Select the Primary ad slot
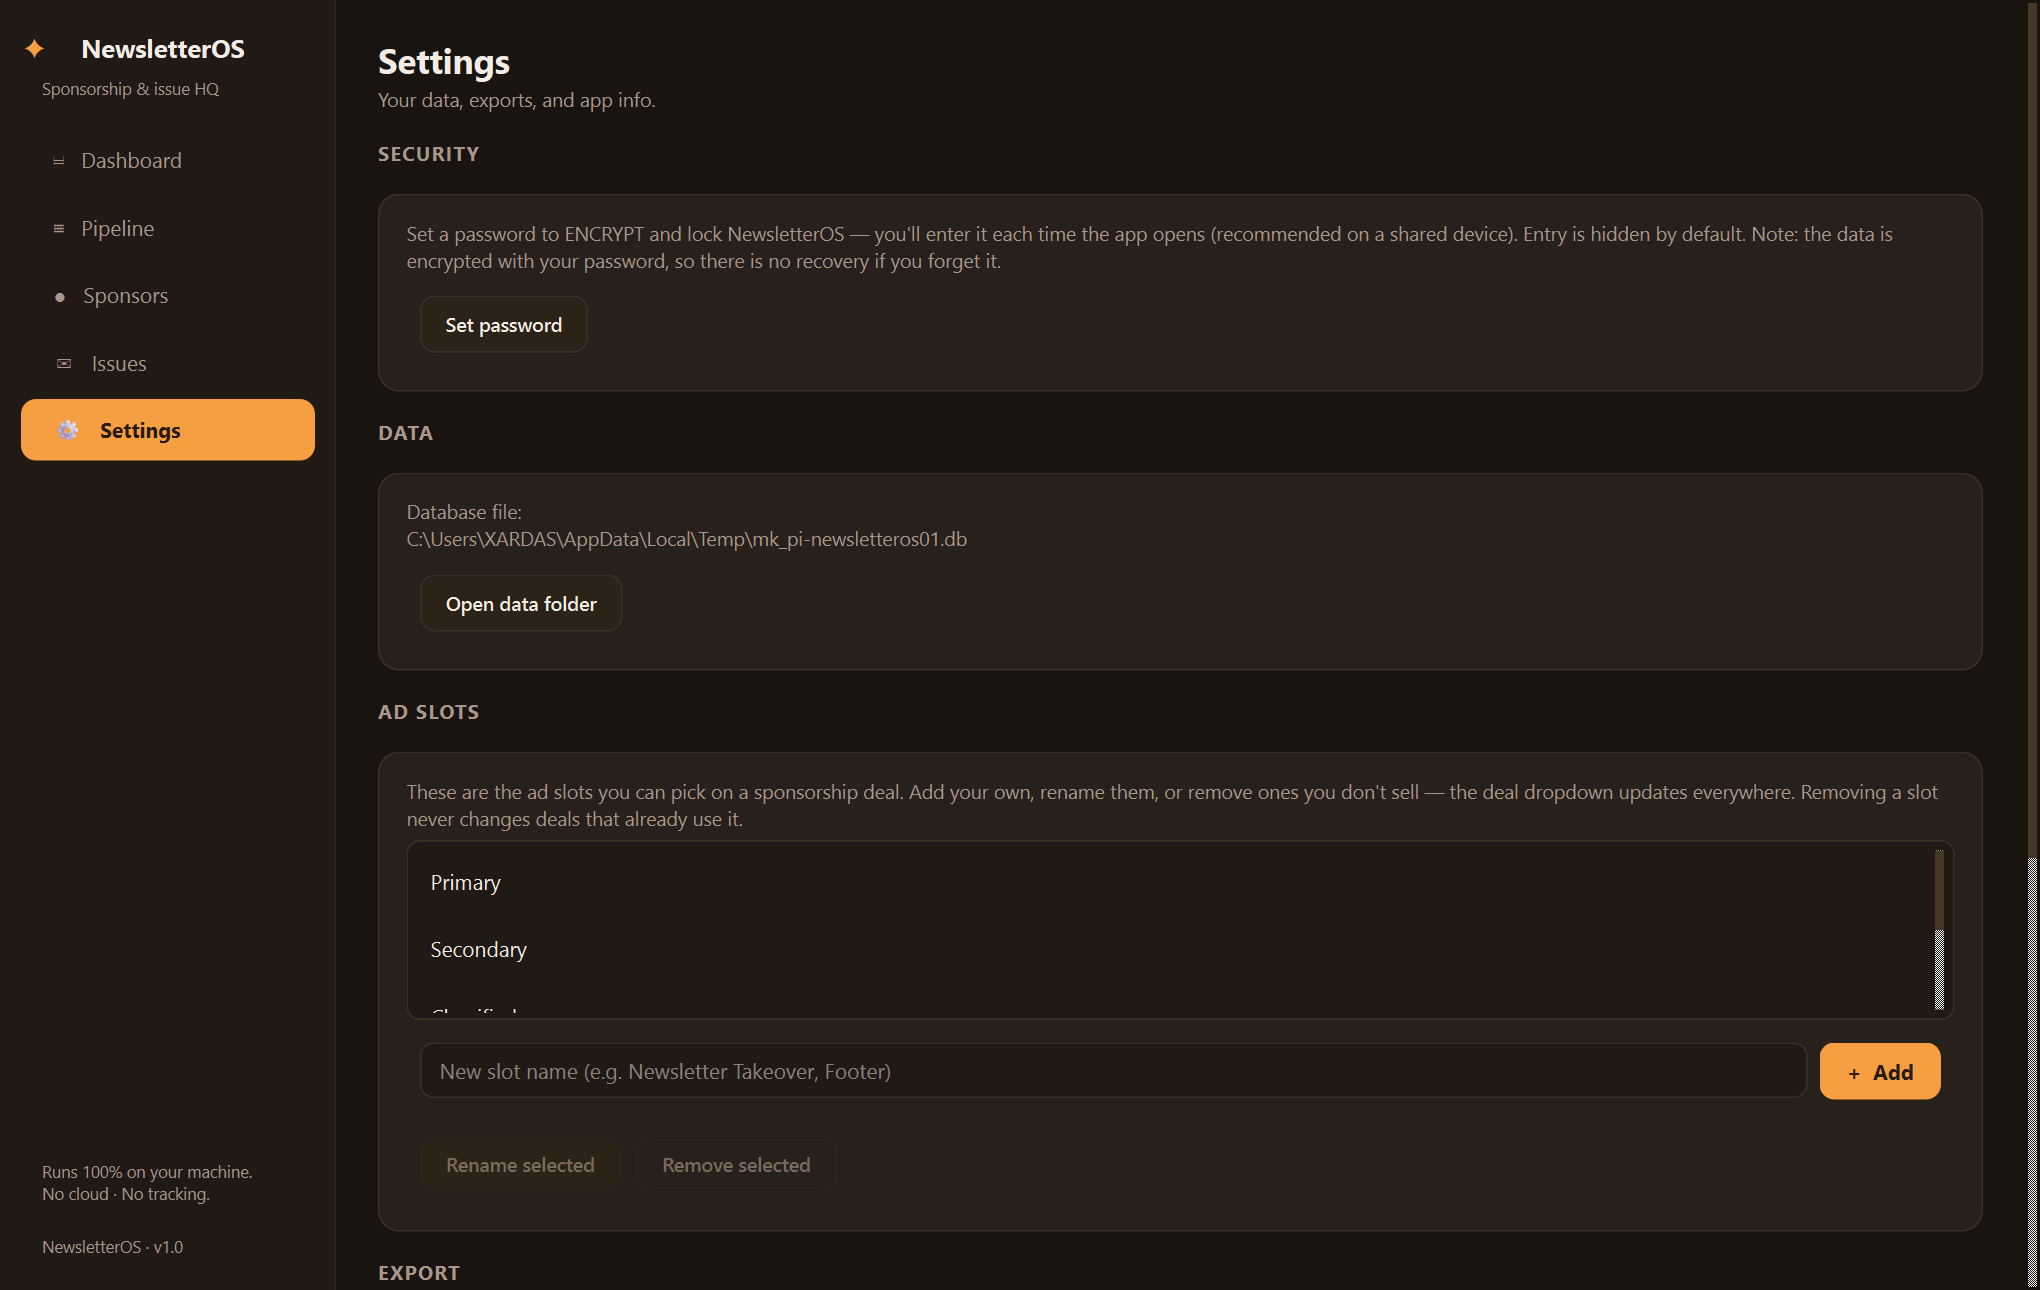 [1170, 883]
